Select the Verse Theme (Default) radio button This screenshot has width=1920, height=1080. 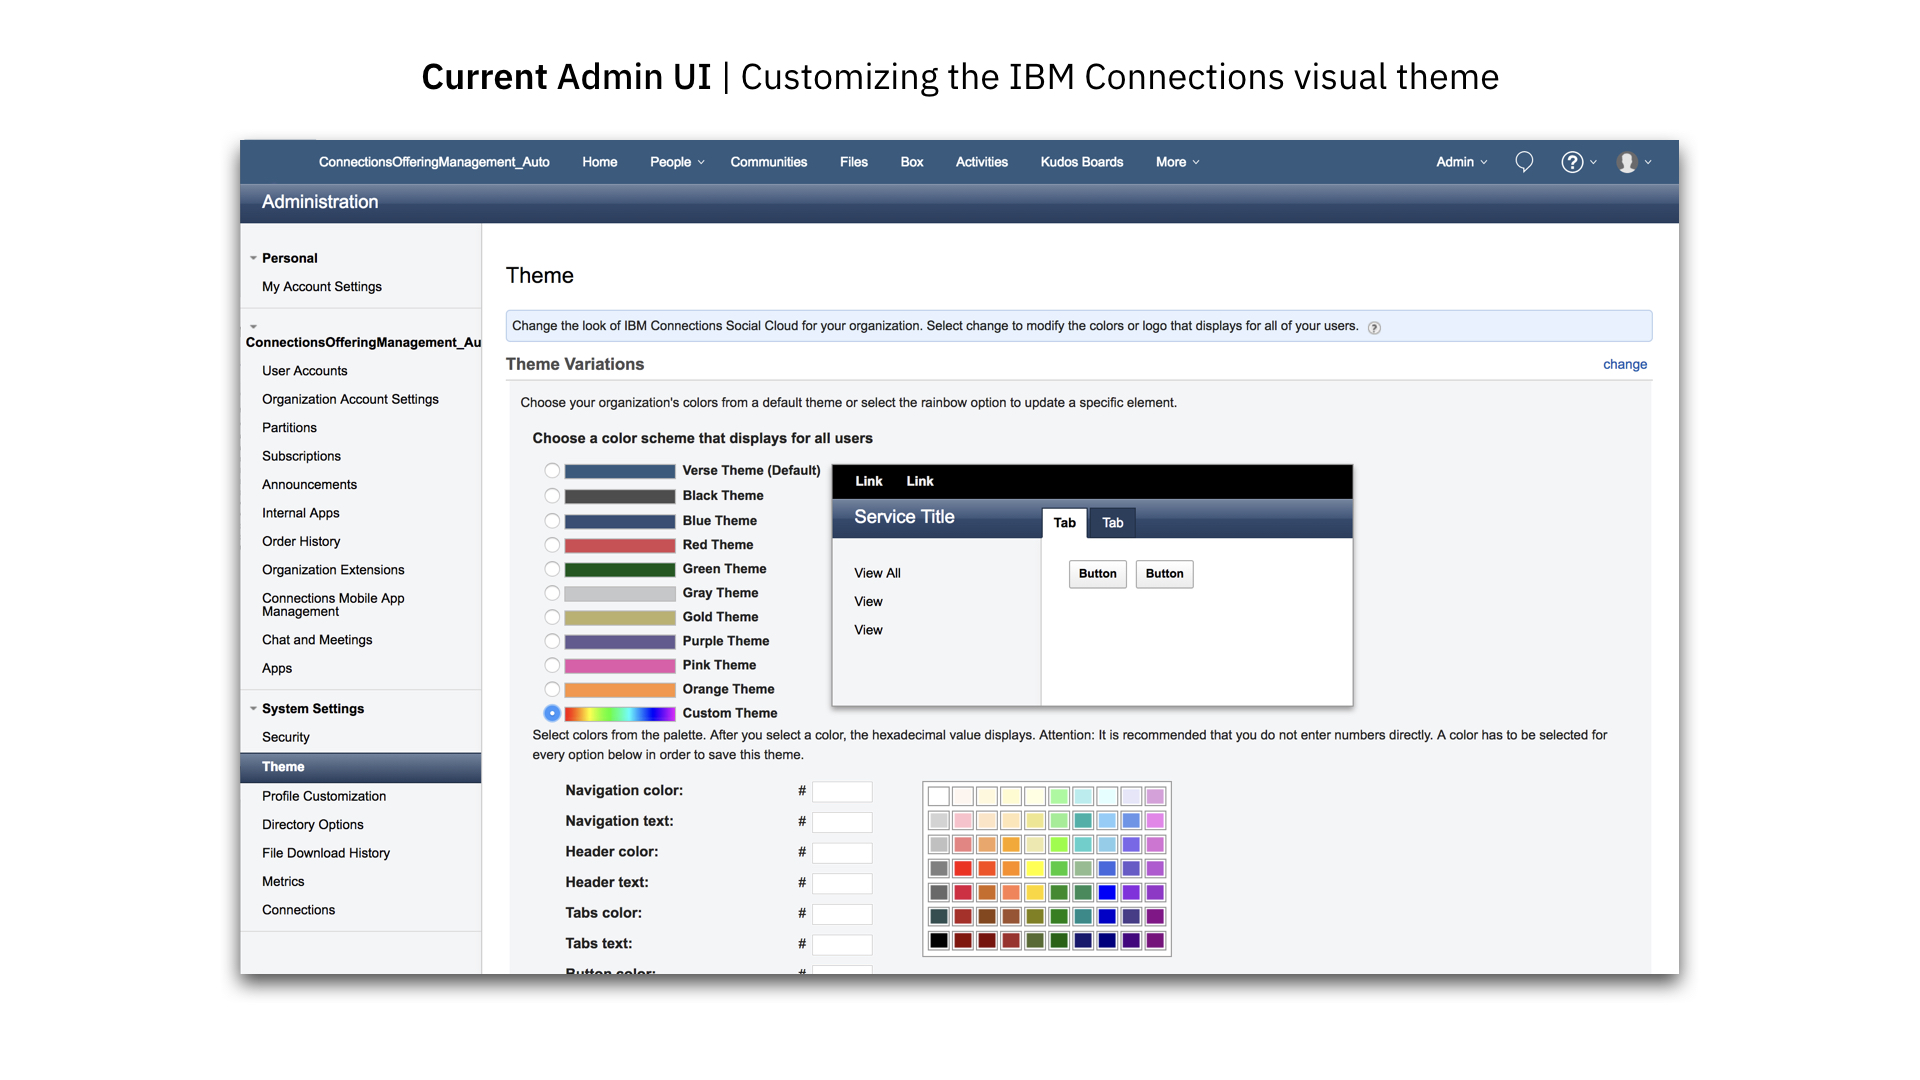pos(552,471)
